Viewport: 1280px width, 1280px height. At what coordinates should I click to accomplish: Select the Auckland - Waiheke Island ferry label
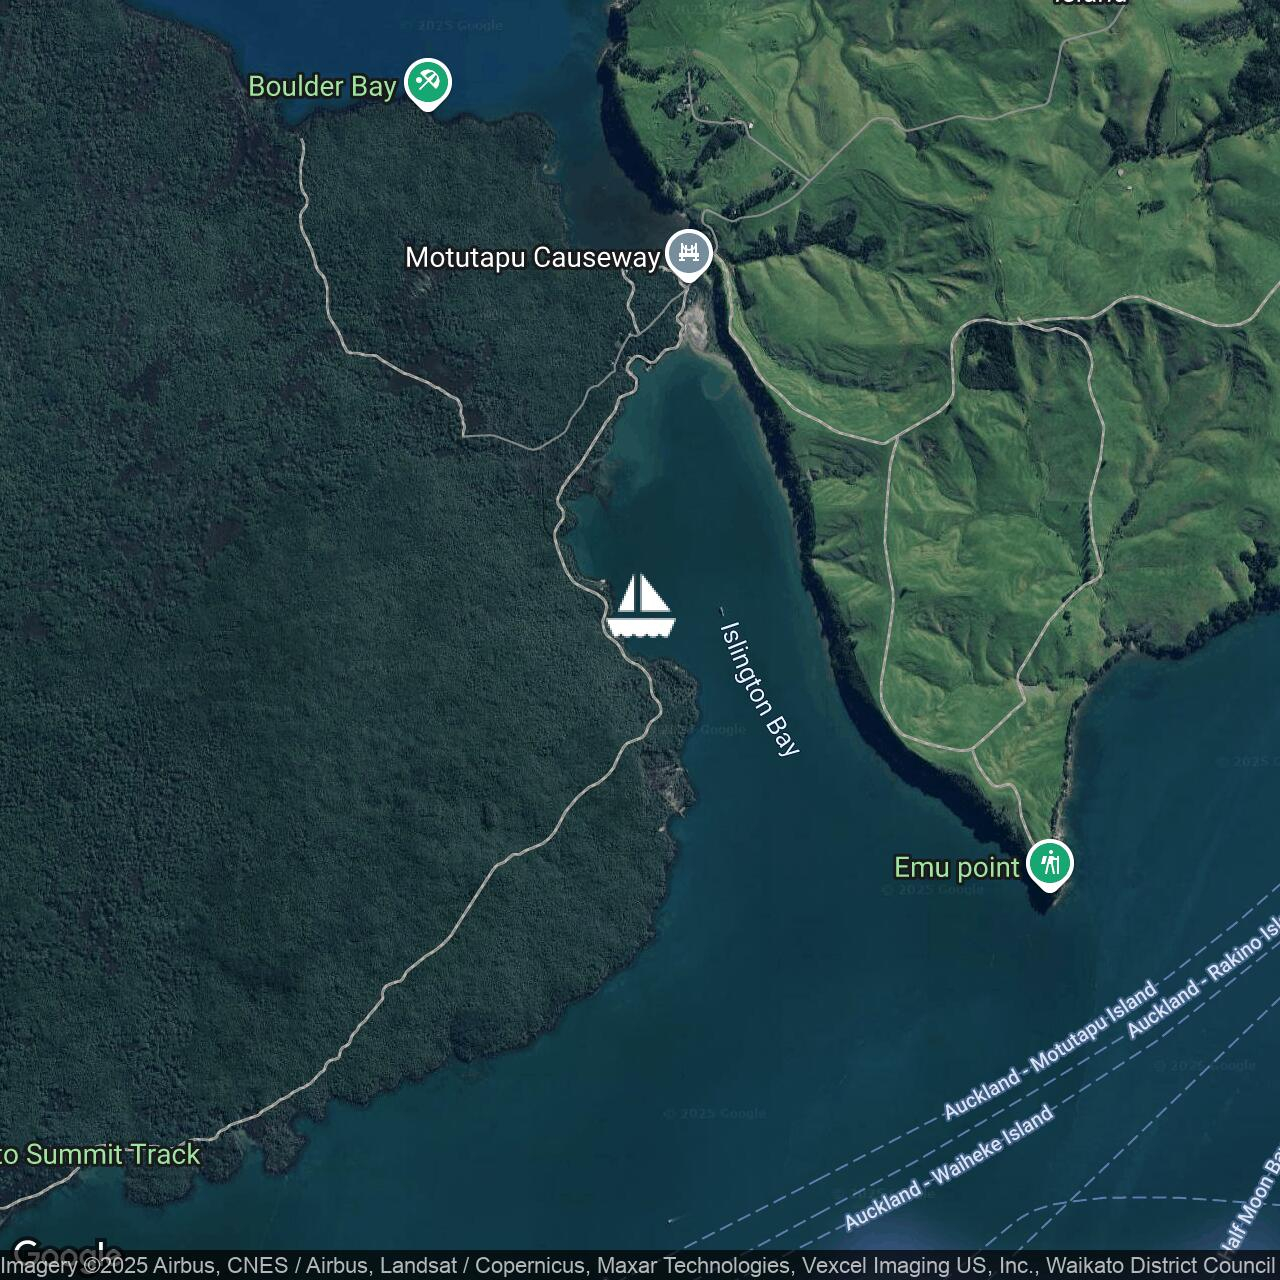pos(948,1167)
